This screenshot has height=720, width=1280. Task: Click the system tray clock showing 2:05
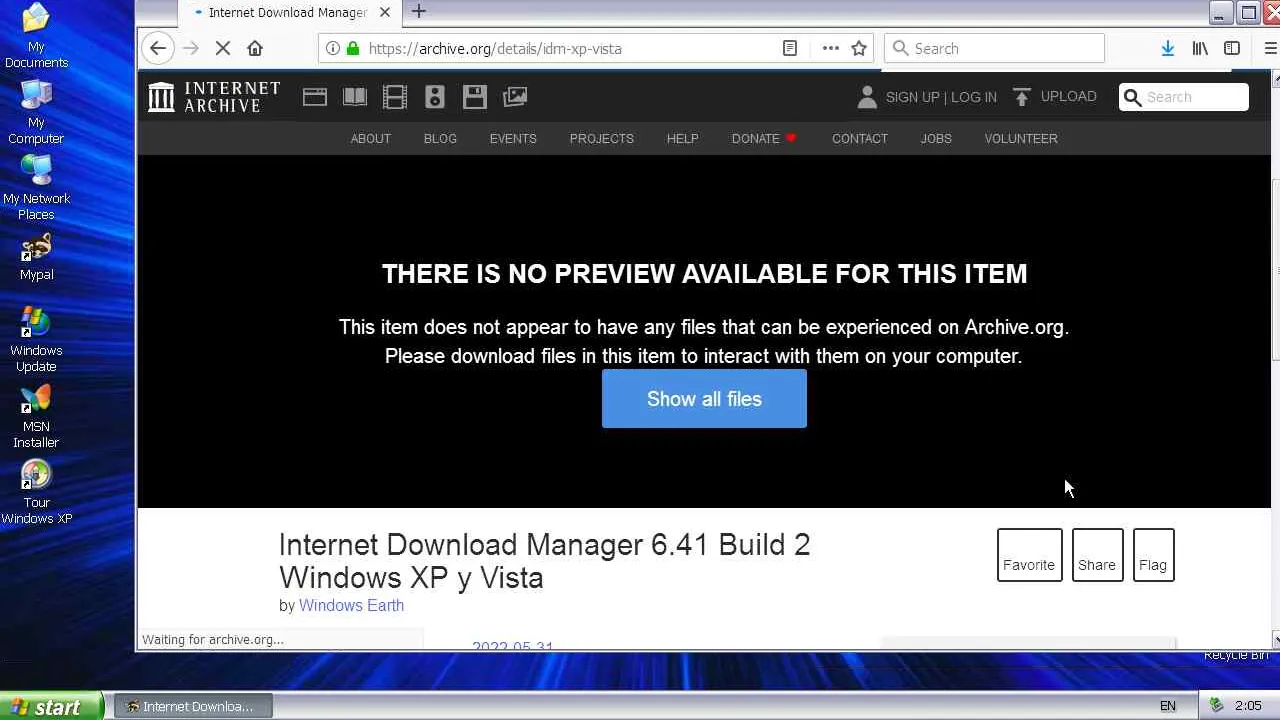pyautogui.click(x=1248, y=706)
